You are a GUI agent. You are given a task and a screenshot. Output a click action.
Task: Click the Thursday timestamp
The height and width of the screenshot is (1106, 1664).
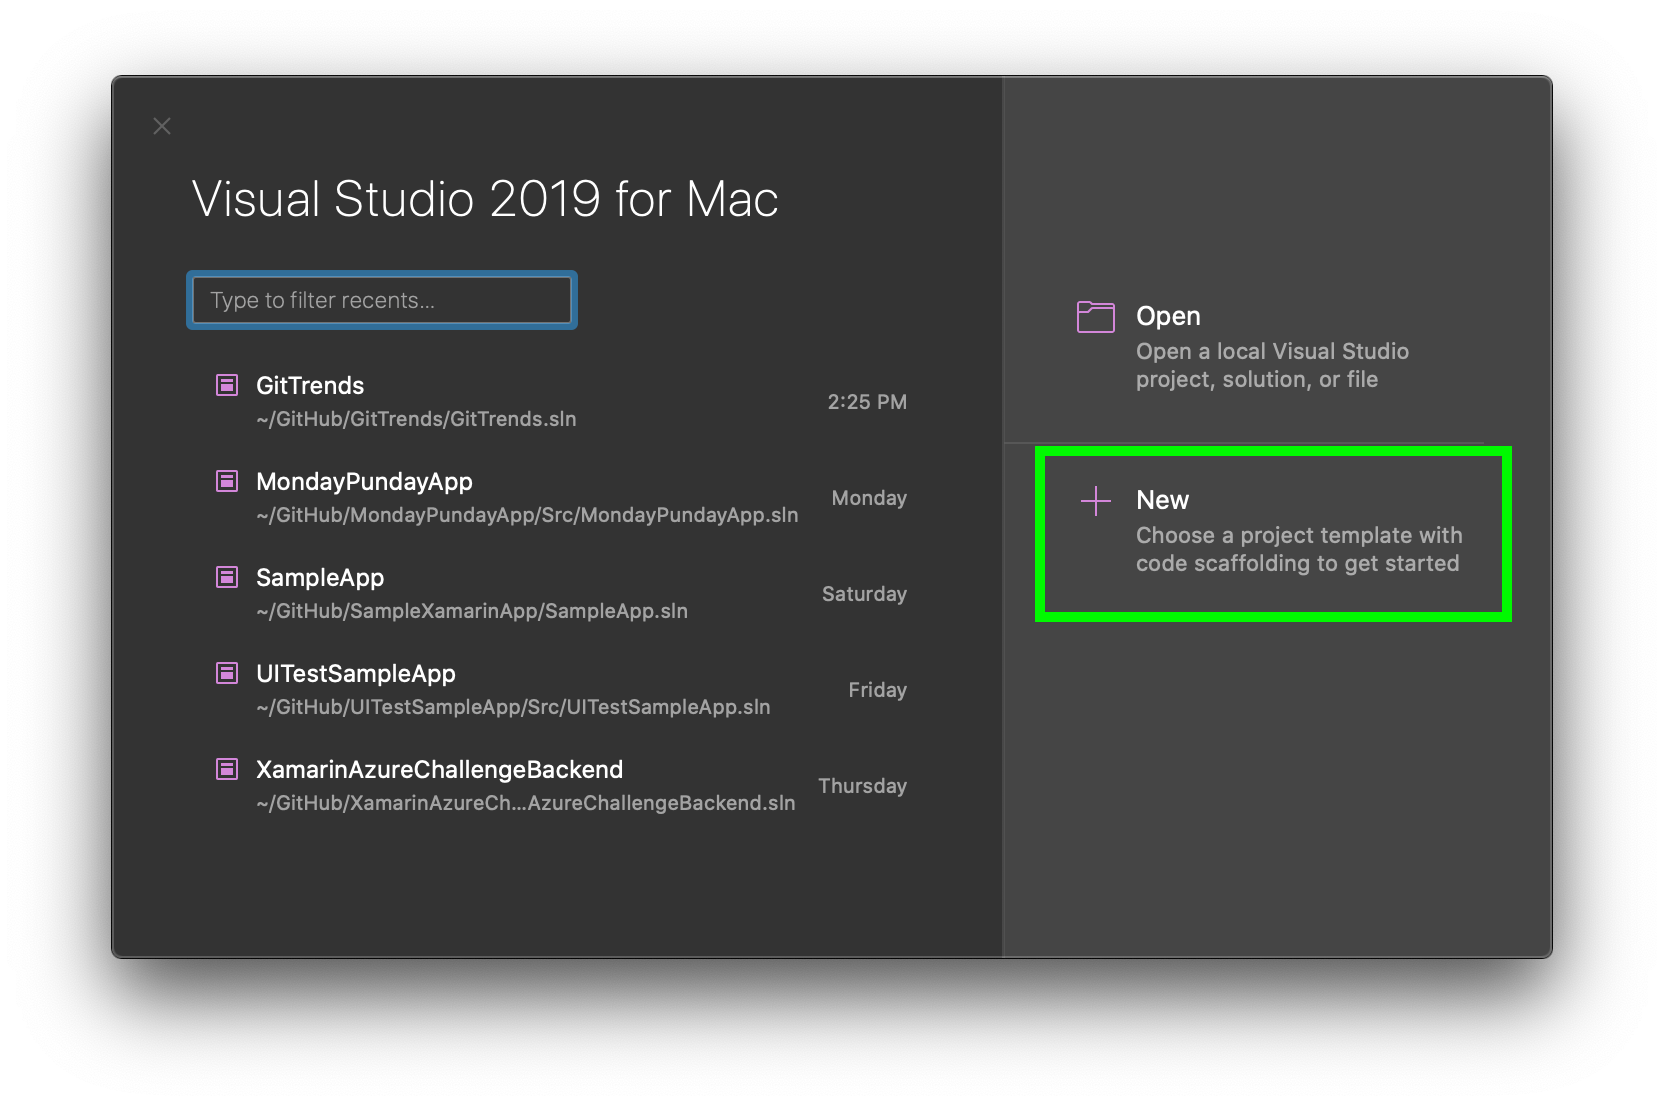click(x=862, y=786)
